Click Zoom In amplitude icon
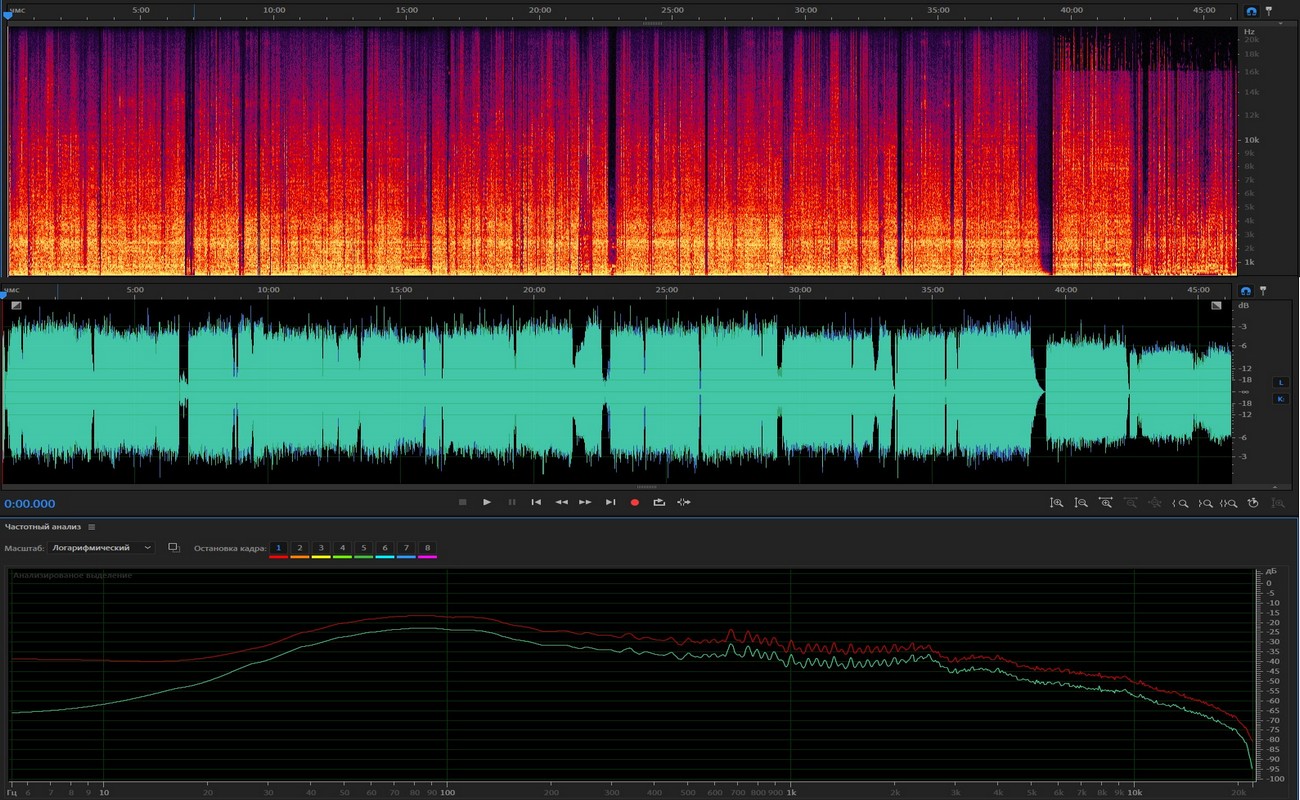 tap(1056, 503)
